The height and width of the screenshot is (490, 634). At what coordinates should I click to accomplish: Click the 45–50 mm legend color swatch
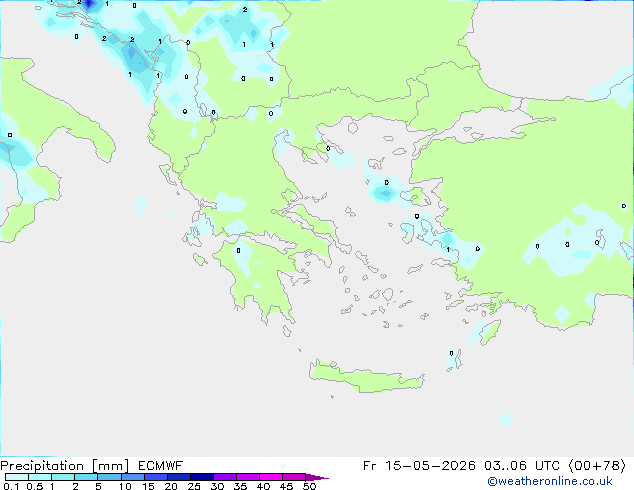tap(294, 477)
